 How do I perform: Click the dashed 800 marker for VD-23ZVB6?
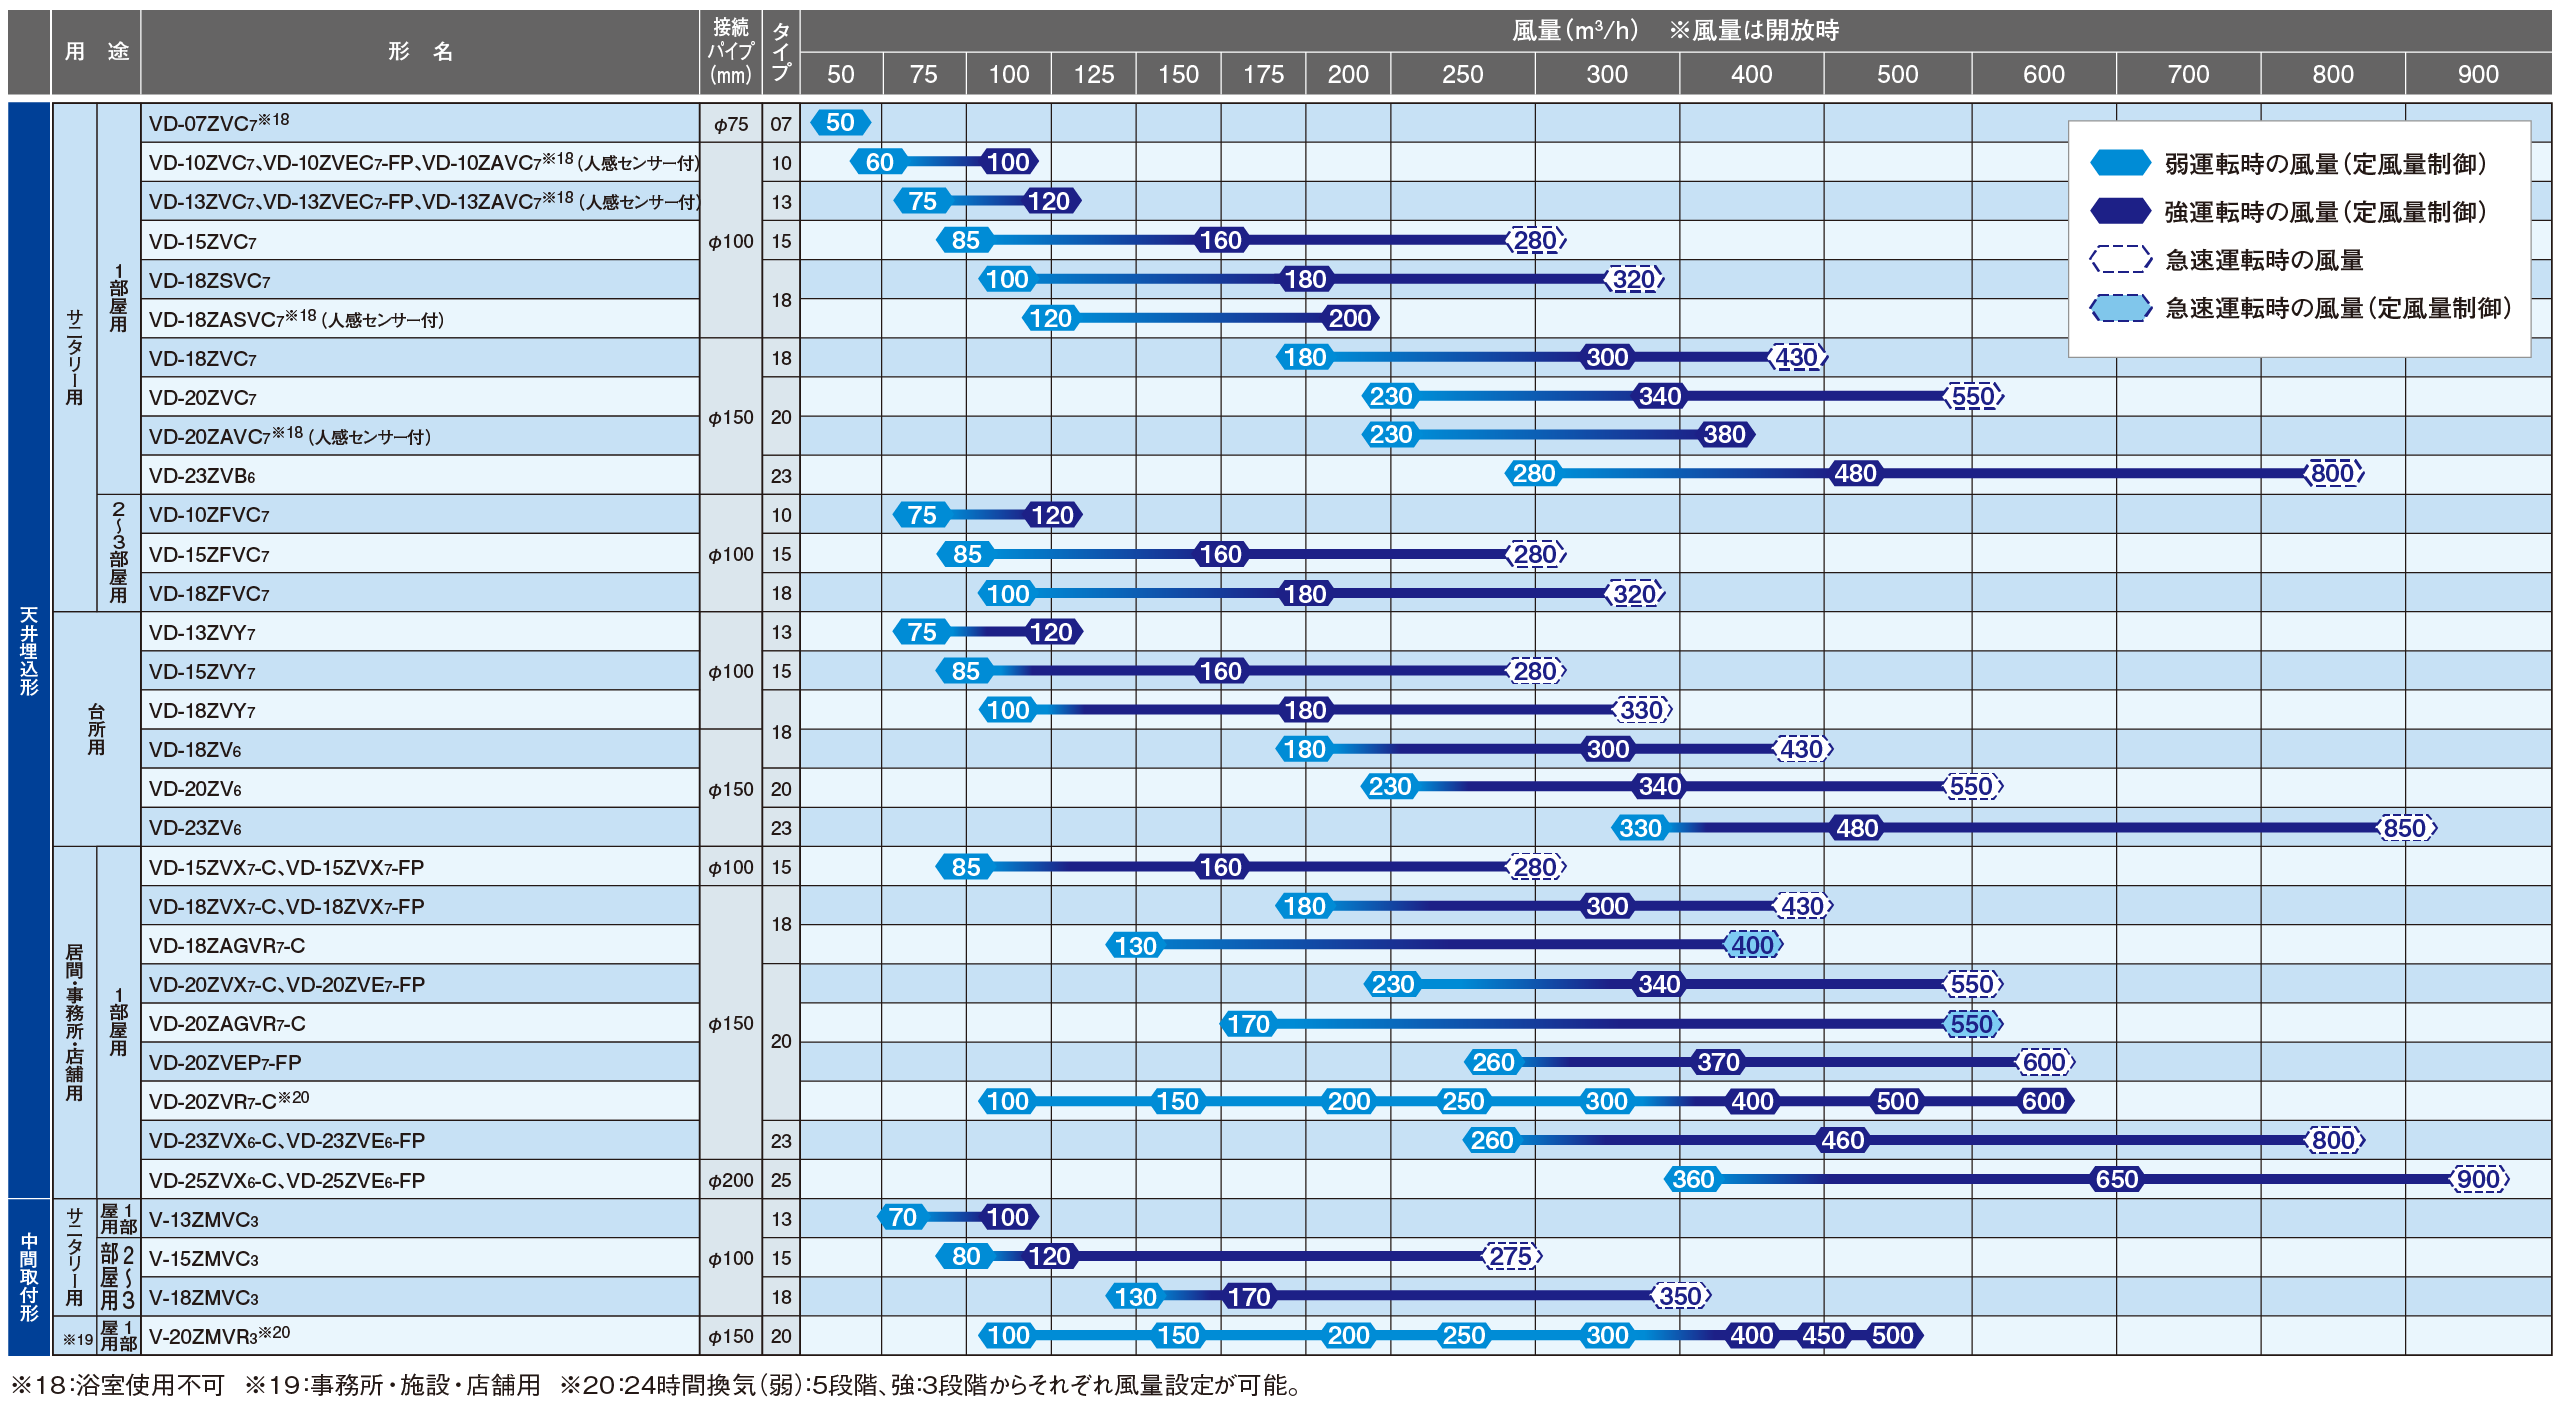click(2333, 473)
